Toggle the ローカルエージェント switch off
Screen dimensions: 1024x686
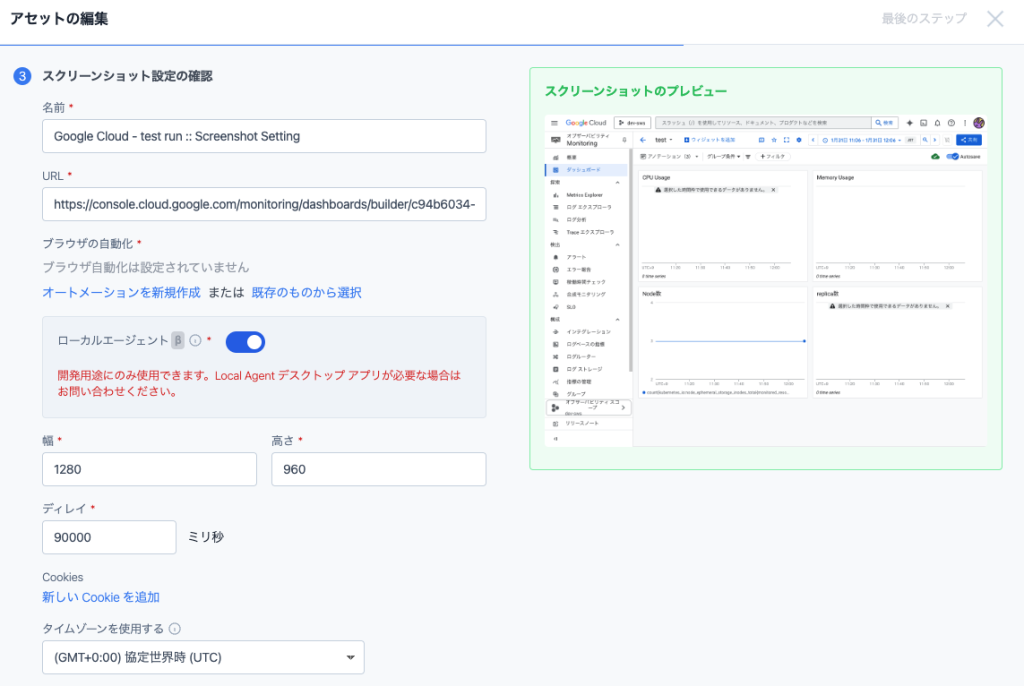point(245,342)
